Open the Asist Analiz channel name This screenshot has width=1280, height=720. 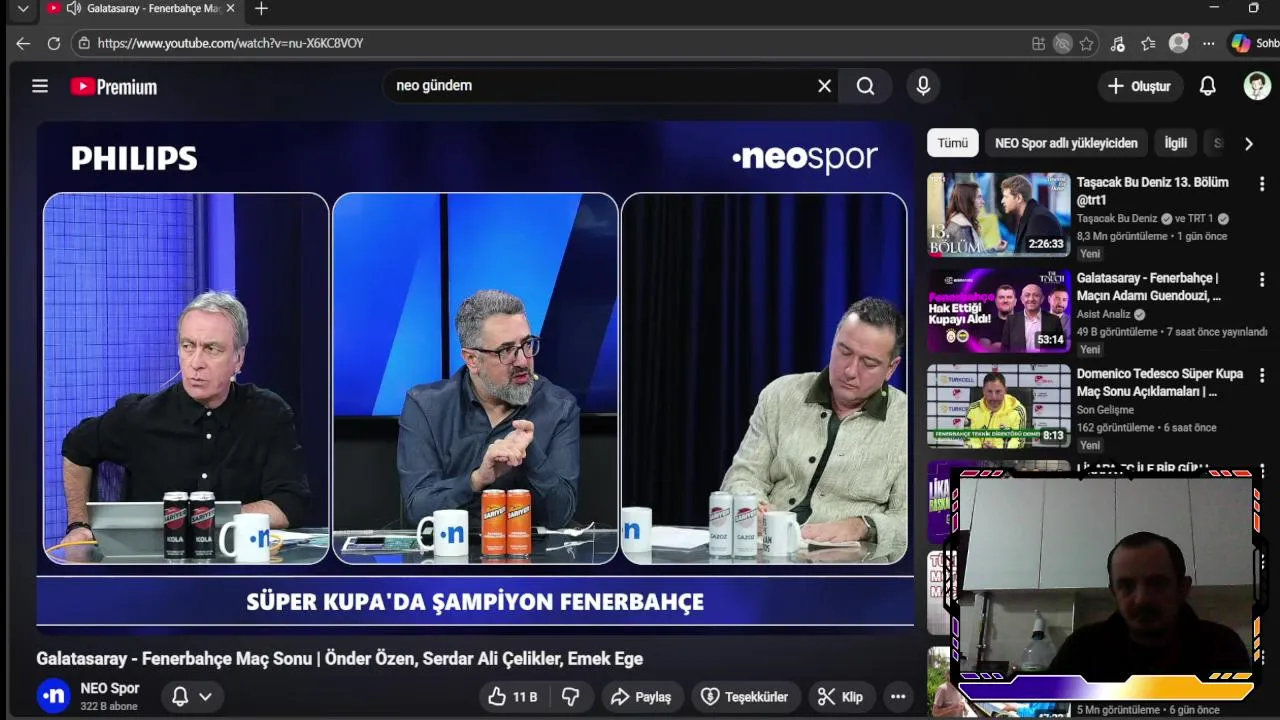pyautogui.click(x=1104, y=314)
